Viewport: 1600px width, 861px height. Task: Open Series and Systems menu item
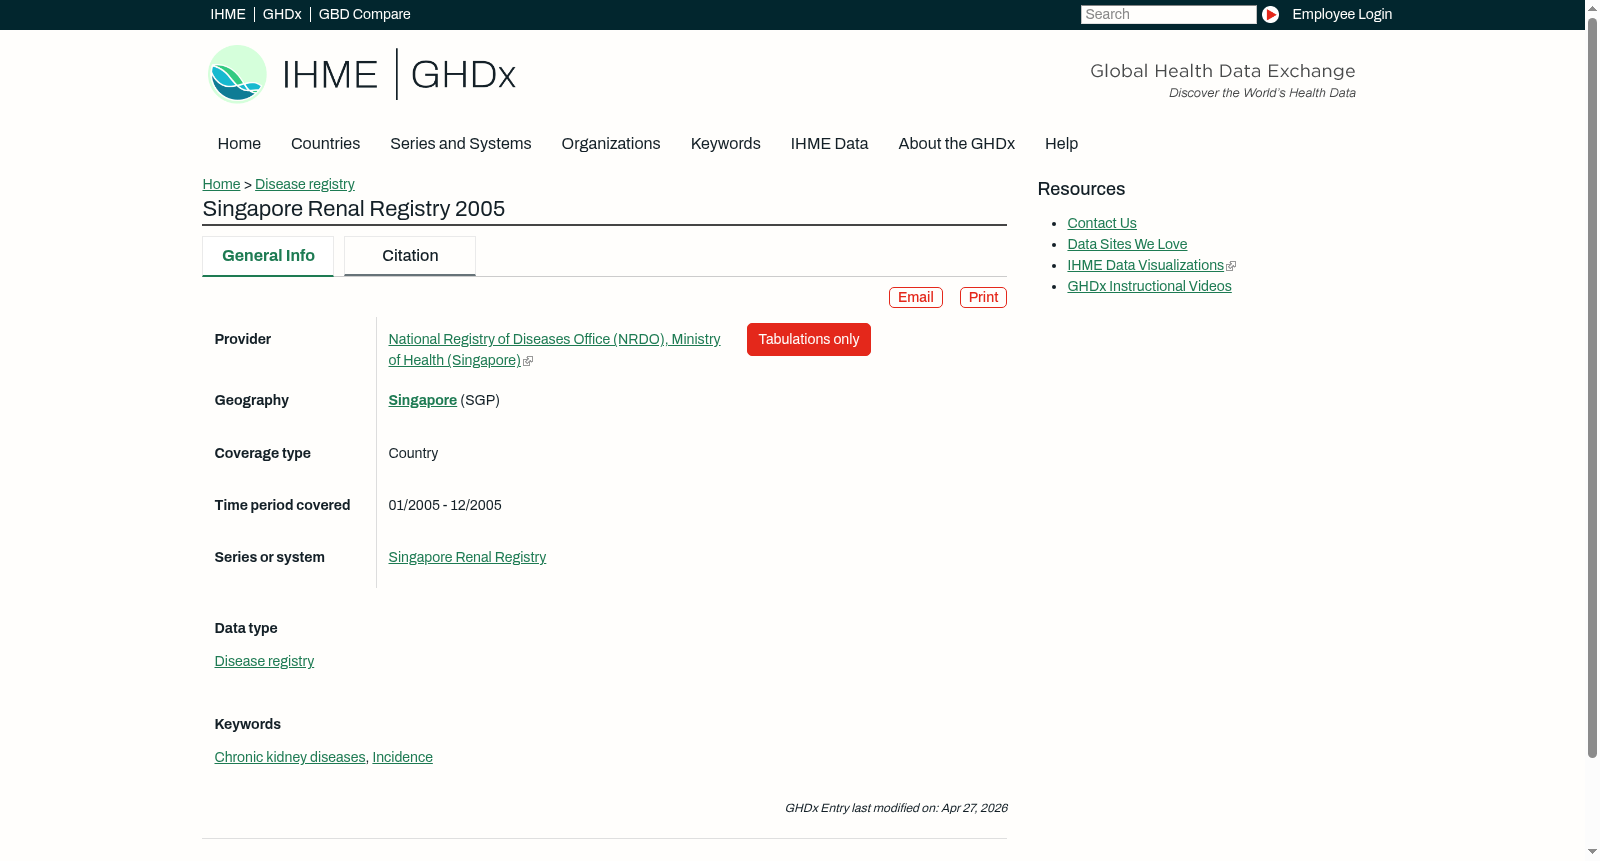point(460,144)
